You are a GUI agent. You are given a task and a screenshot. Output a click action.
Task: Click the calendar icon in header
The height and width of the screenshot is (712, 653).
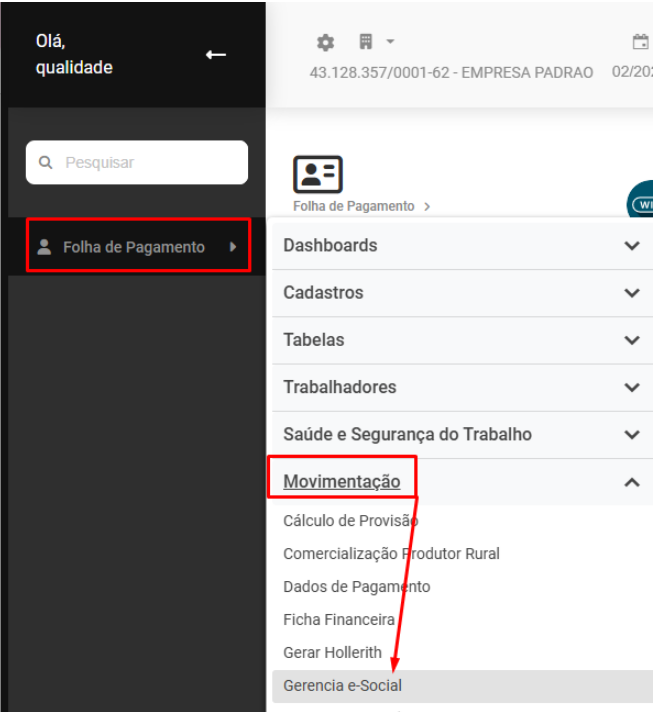640,42
